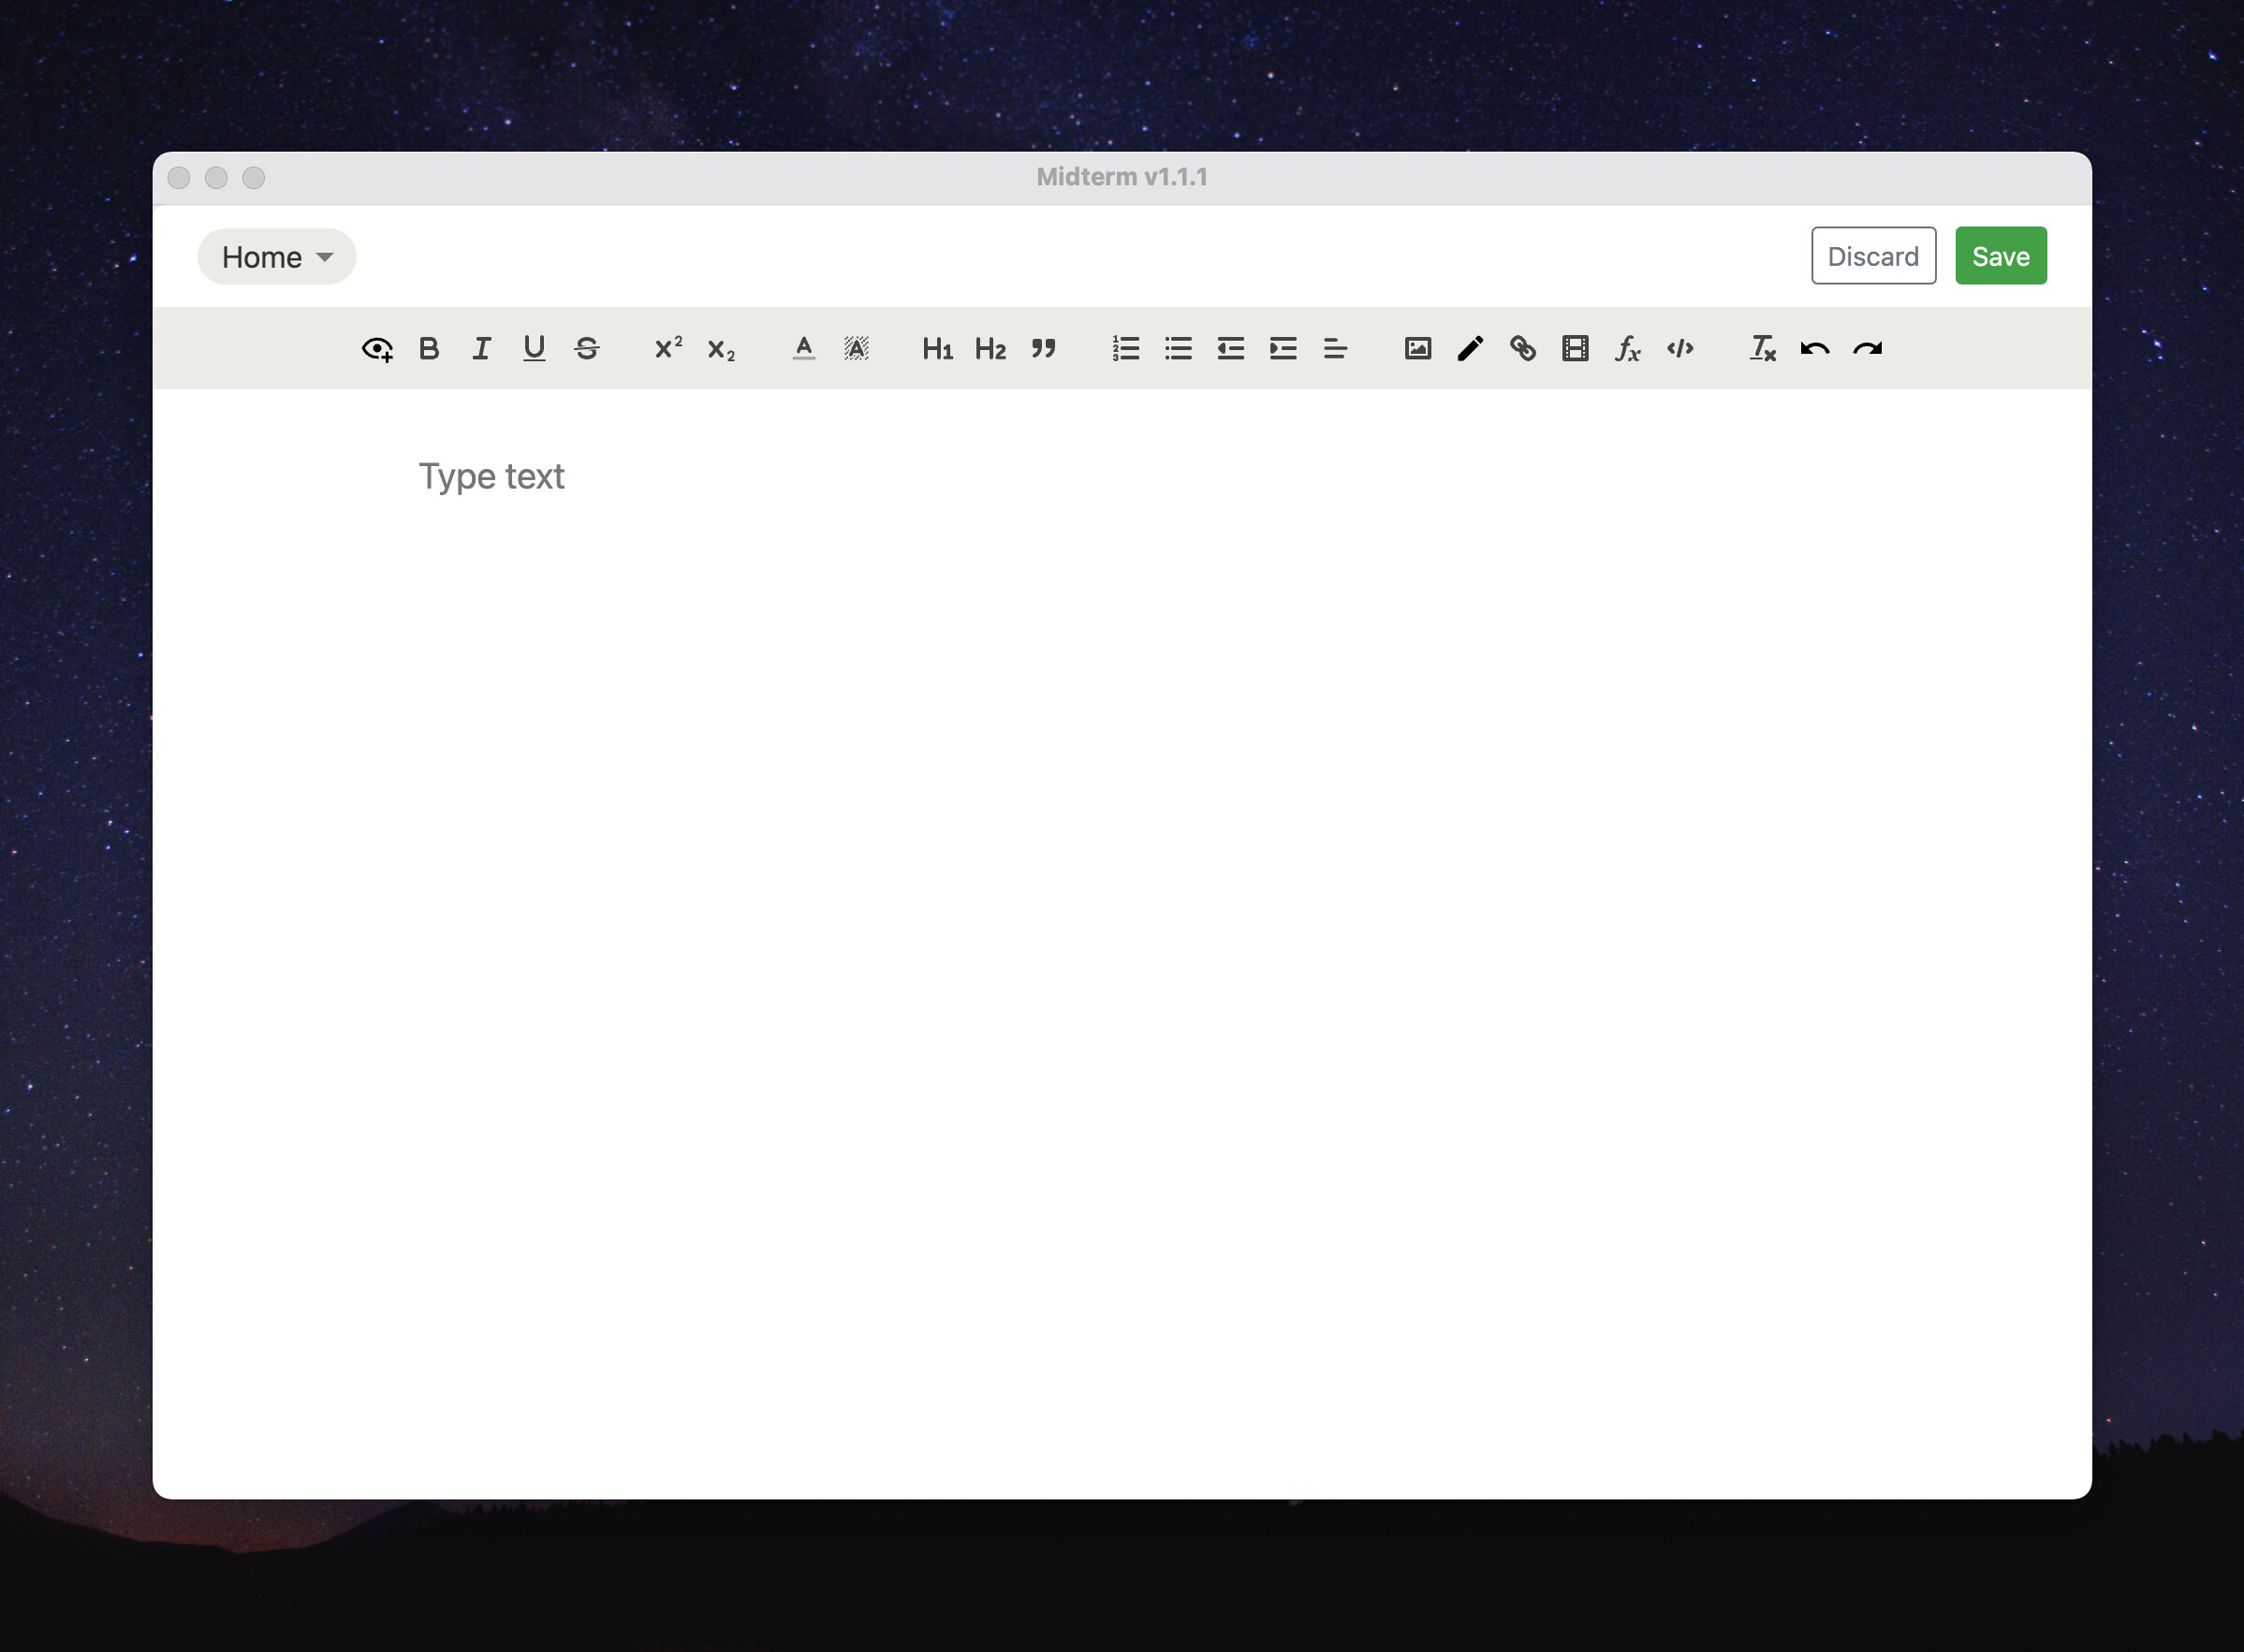Expand the Home dropdown menu
This screenshot has height=1652, width=2244.
click(x=277, y=257)
